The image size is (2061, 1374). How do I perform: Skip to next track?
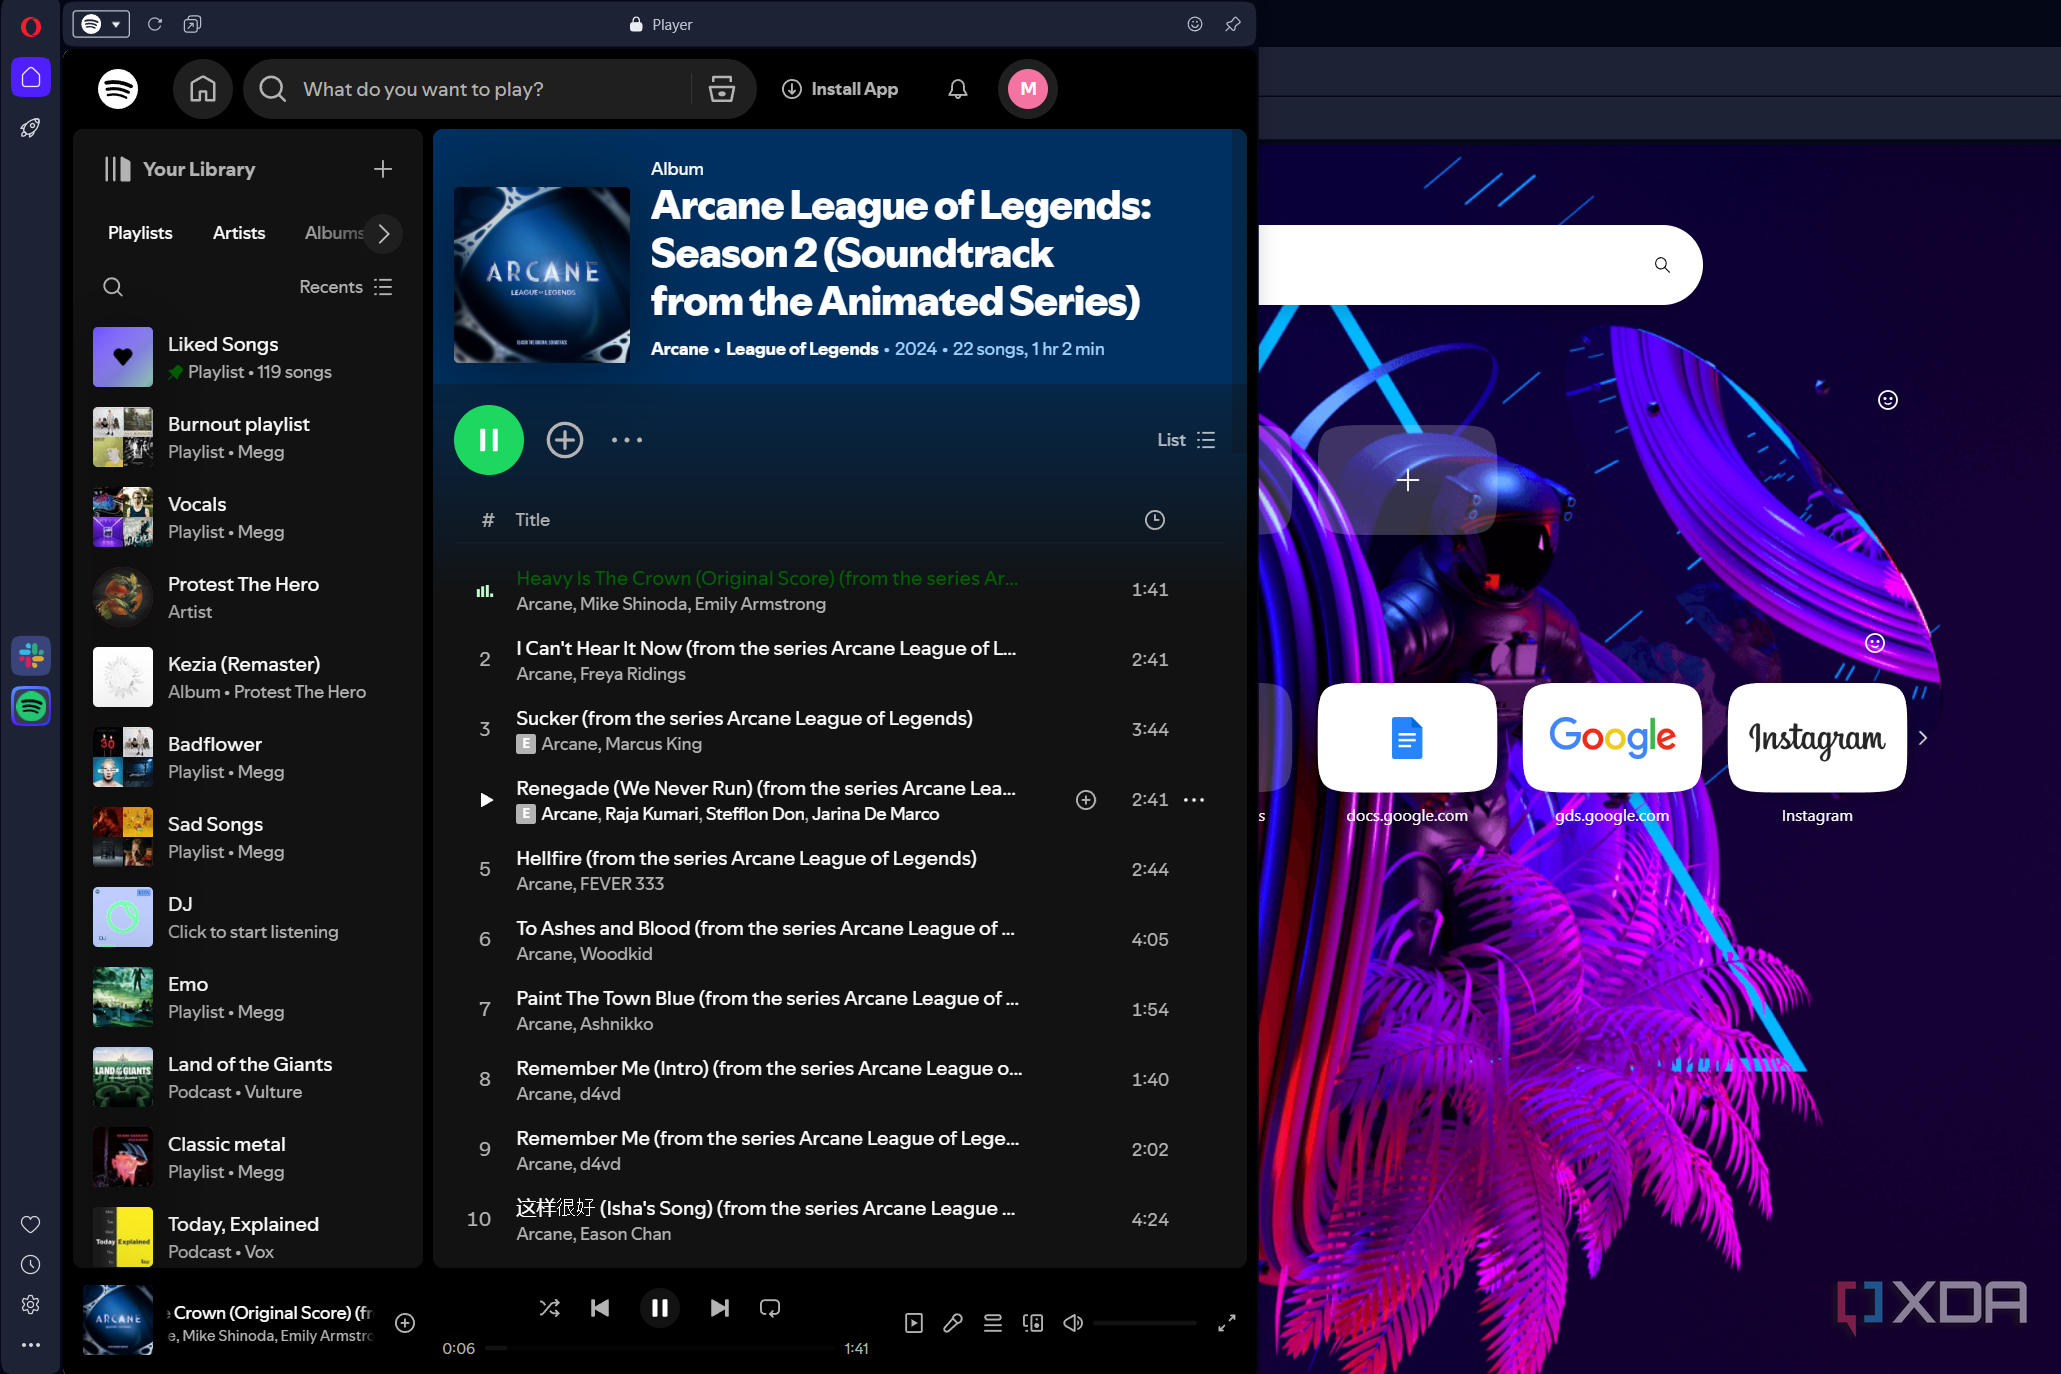(720, 1308)
